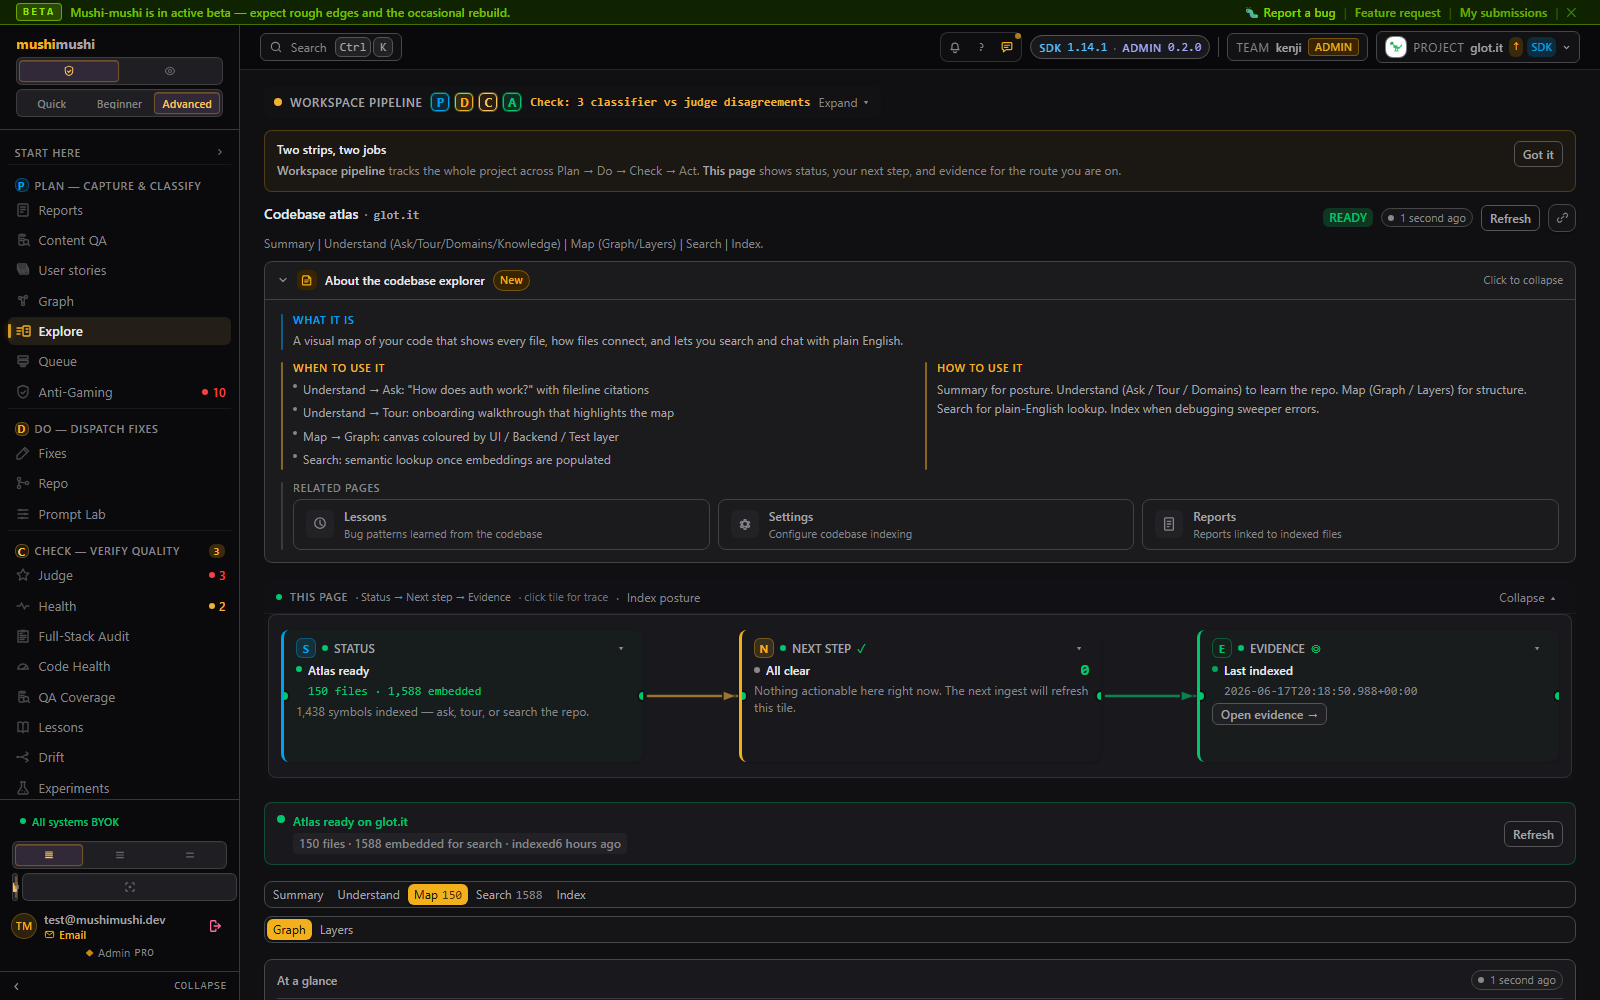This screenshot has height=1000, width=1600.
Task: Open the STATUS tile dropdown
Action: coord(621,649)
